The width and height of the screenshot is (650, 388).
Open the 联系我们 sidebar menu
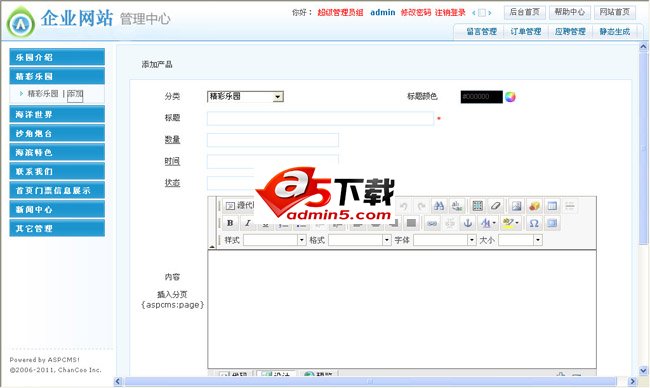[x=57, y=172]
